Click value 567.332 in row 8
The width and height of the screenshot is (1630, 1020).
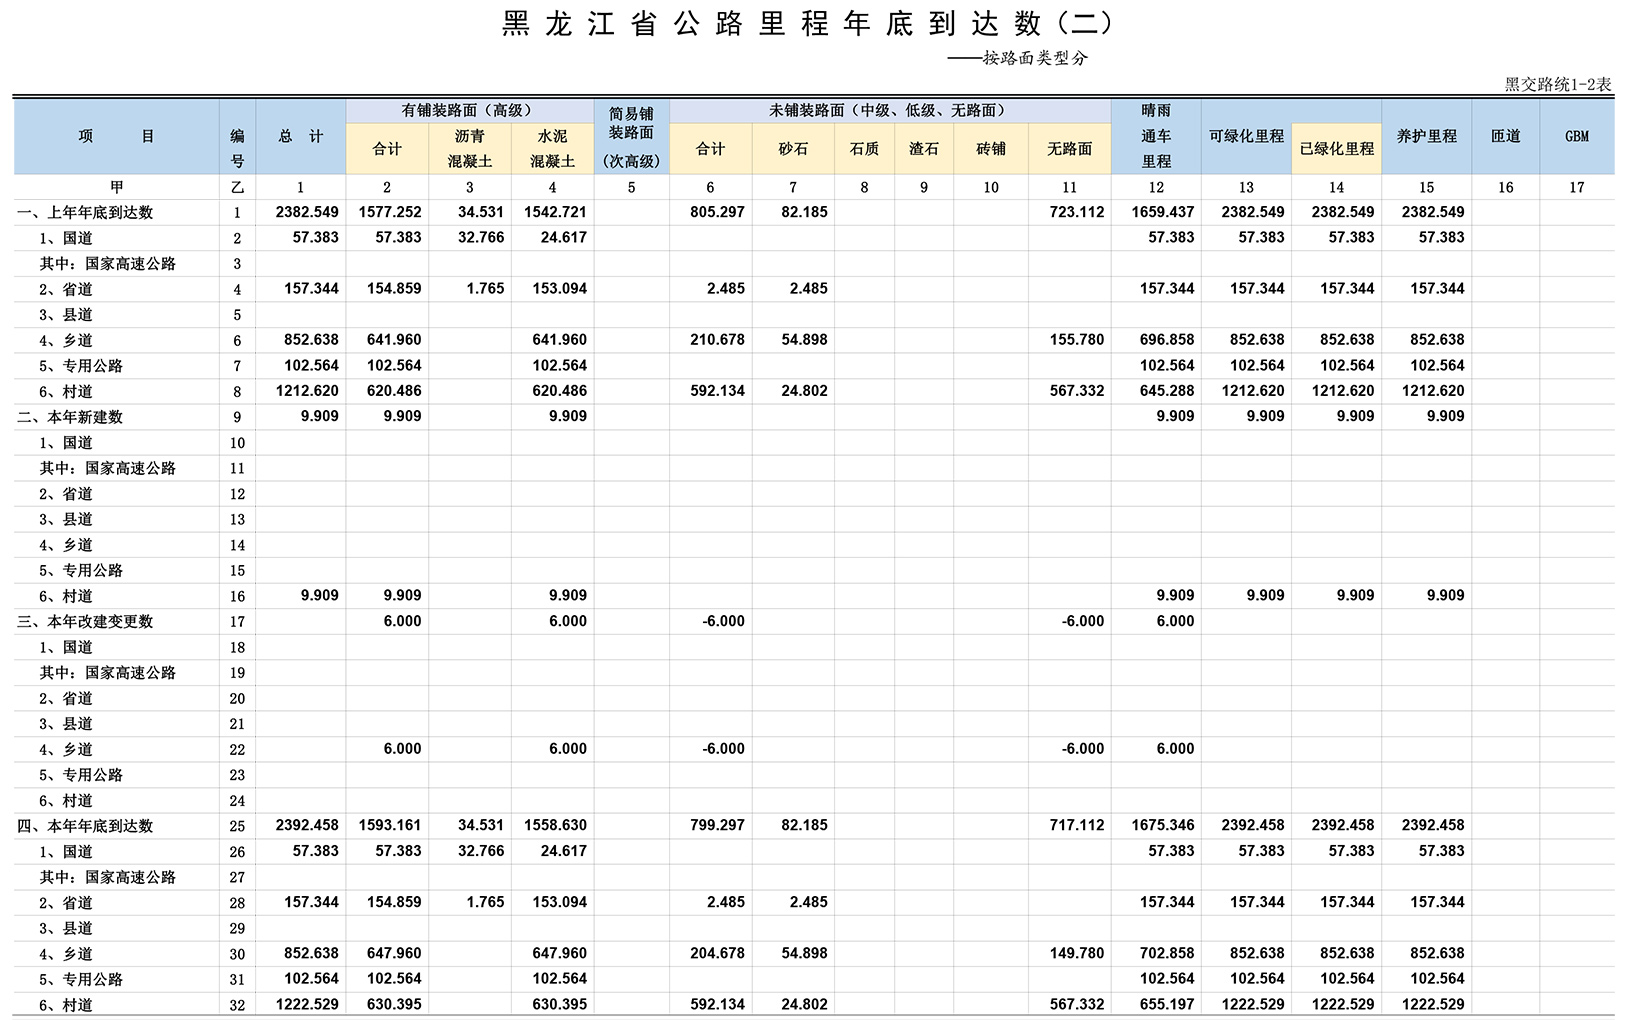[x=1077, y=391]
